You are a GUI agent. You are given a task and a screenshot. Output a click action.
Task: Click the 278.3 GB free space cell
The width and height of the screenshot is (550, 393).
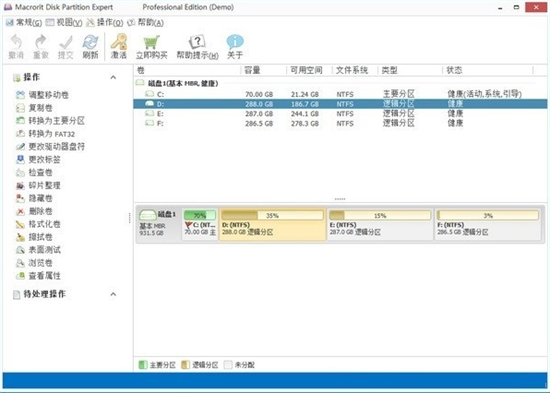[305, 124]
